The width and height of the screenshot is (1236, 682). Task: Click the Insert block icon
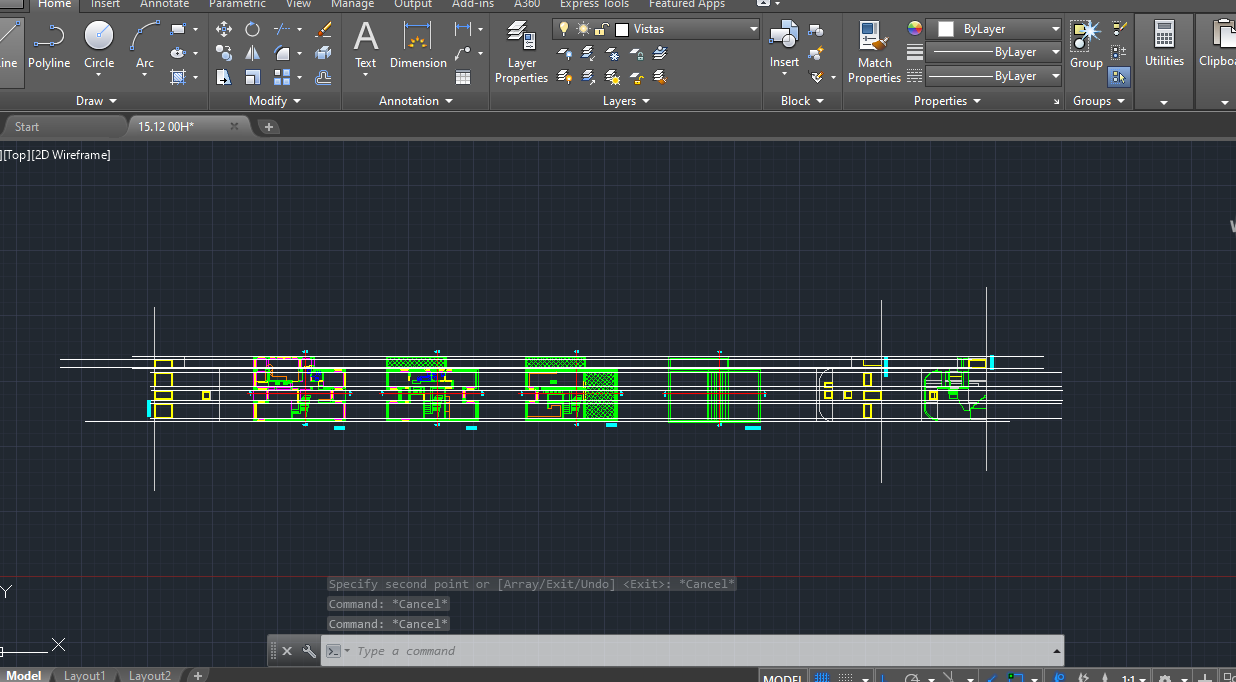[784, 46]
